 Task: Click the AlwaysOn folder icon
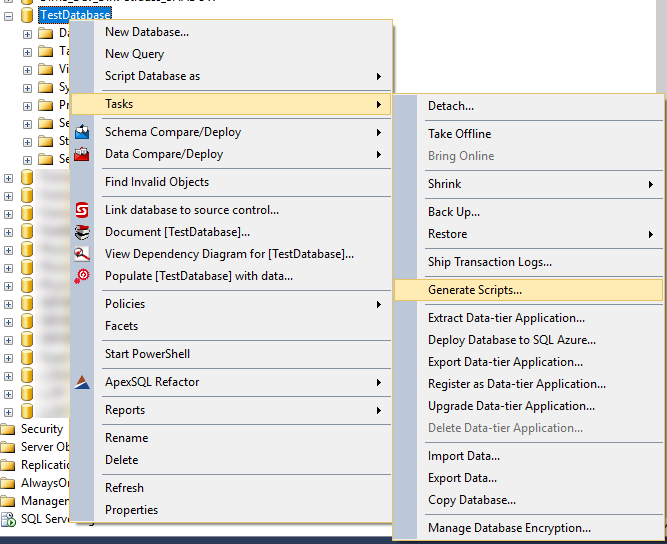pos(8,483)
